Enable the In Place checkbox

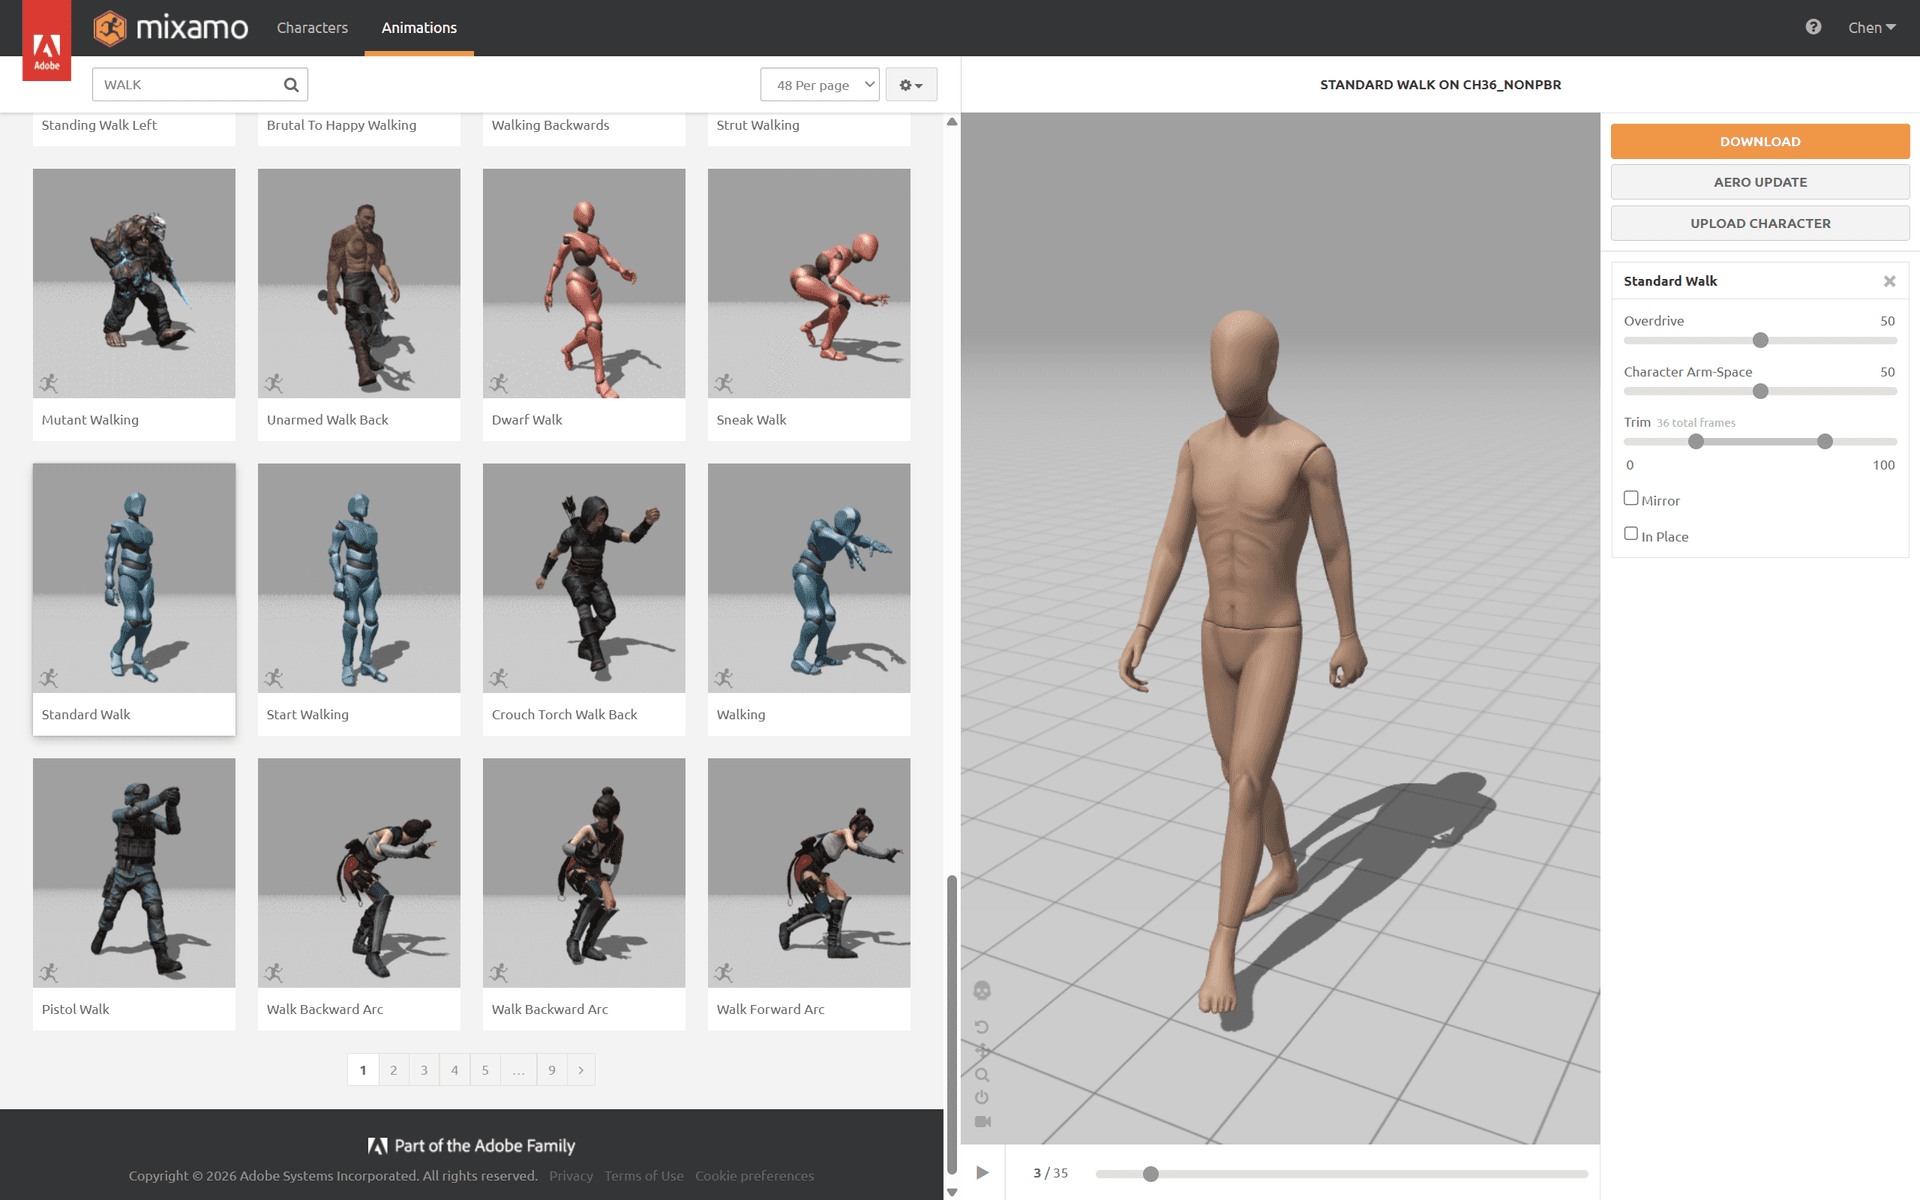1631,533
